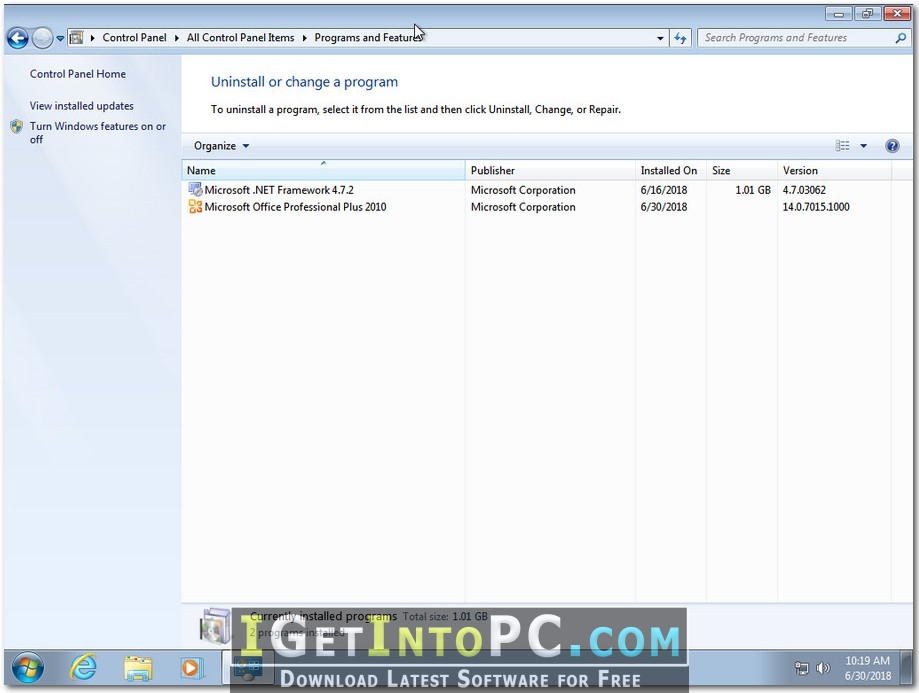Expand the arrow after All Control Panel Items
The width and height of the screenshot is (919, 693).
coord(304,38)
